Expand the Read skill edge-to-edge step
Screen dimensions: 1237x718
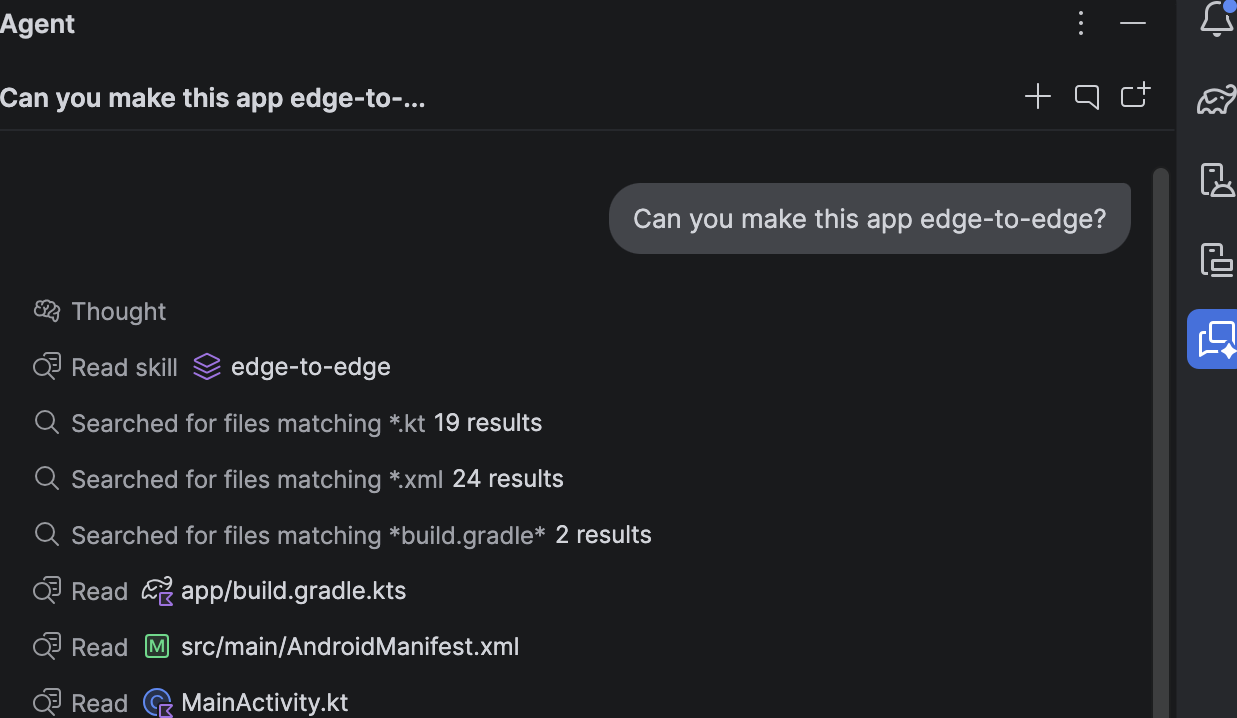[212, 367]
